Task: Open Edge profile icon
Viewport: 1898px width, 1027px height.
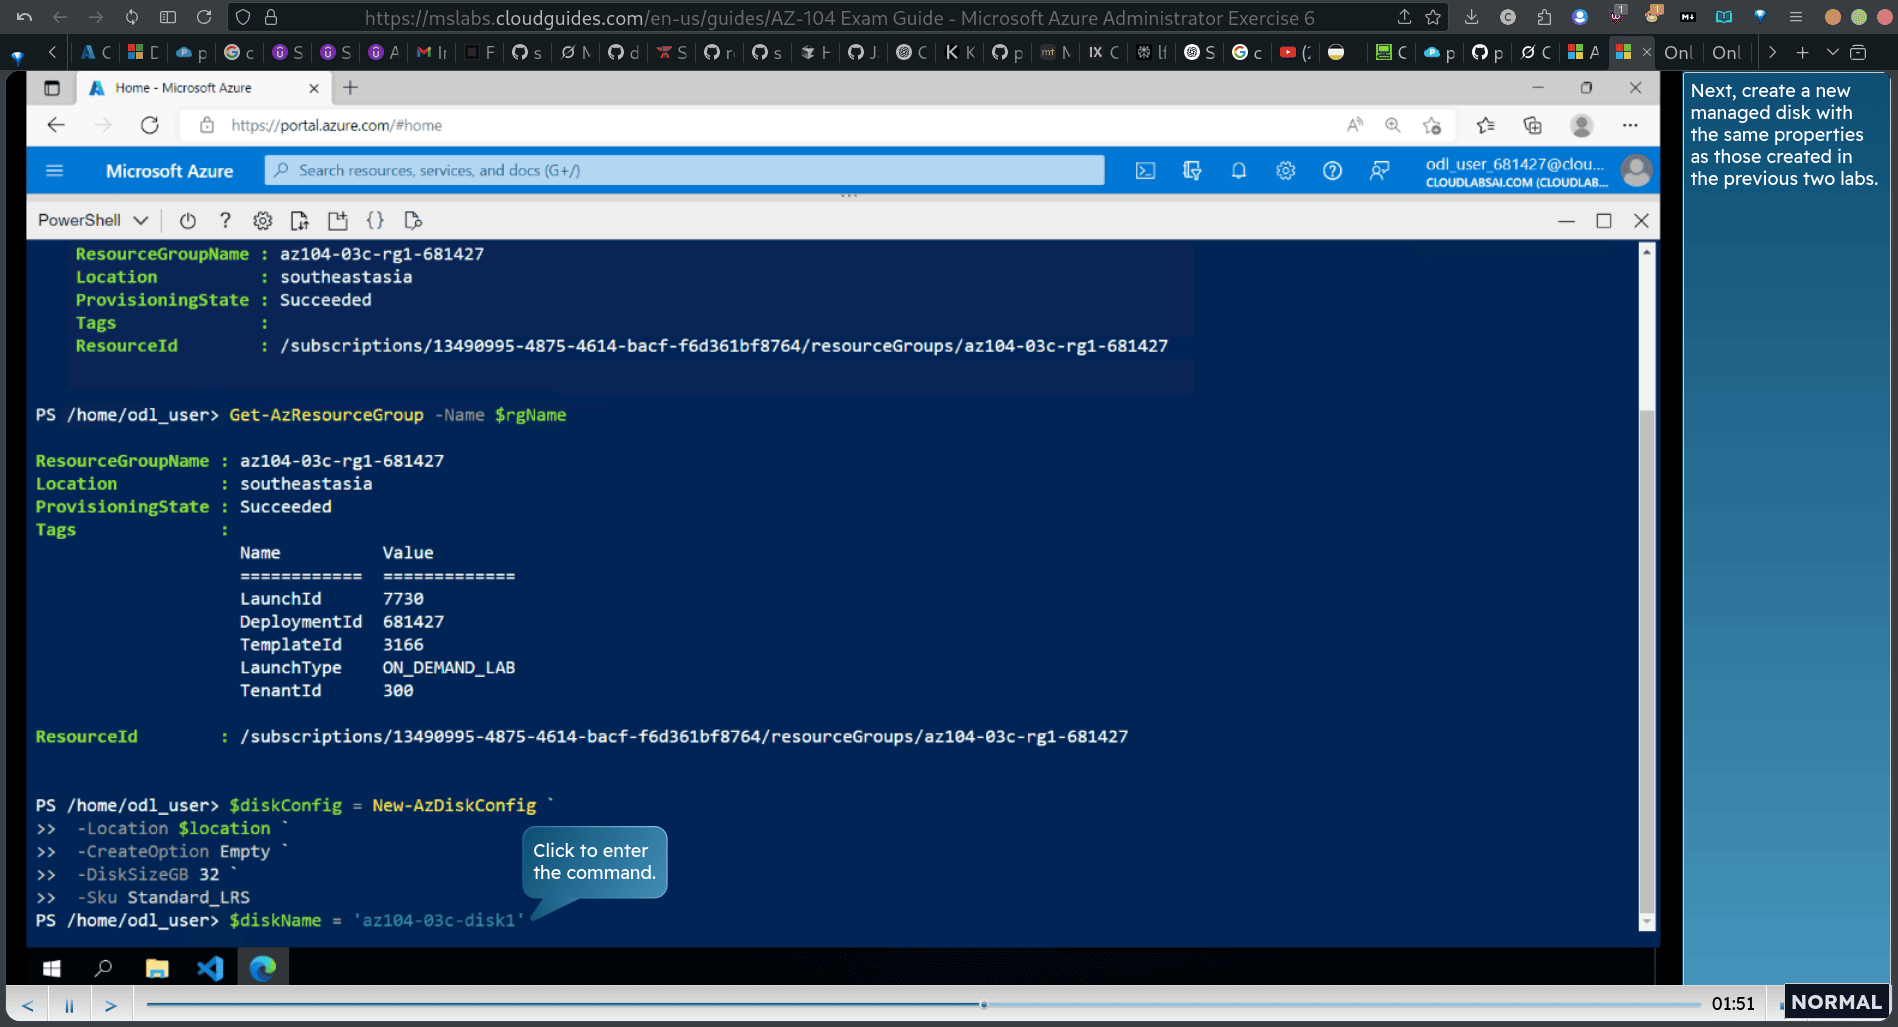Action: tap(1581, 125)
